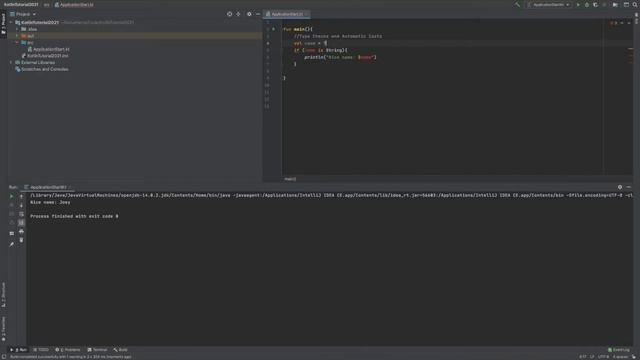Screen dimensions: 640x360
Task: Open the Event Log button
Action: point(619,350)
